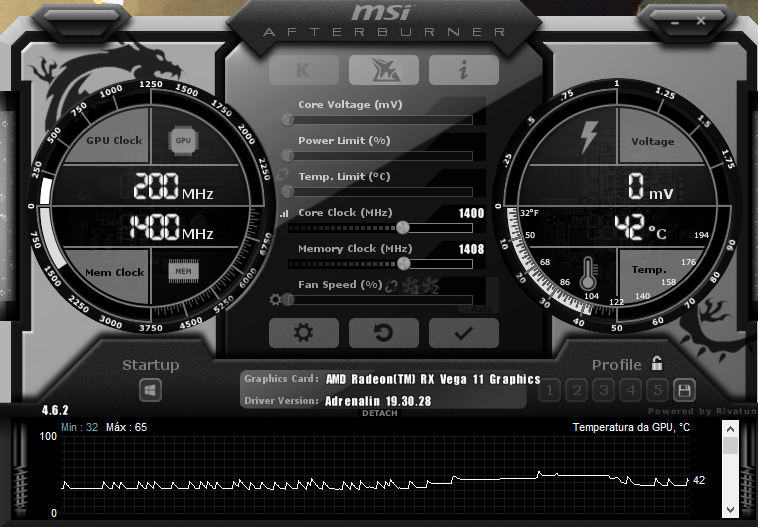Open settings with the gear button

coord(304,333)
